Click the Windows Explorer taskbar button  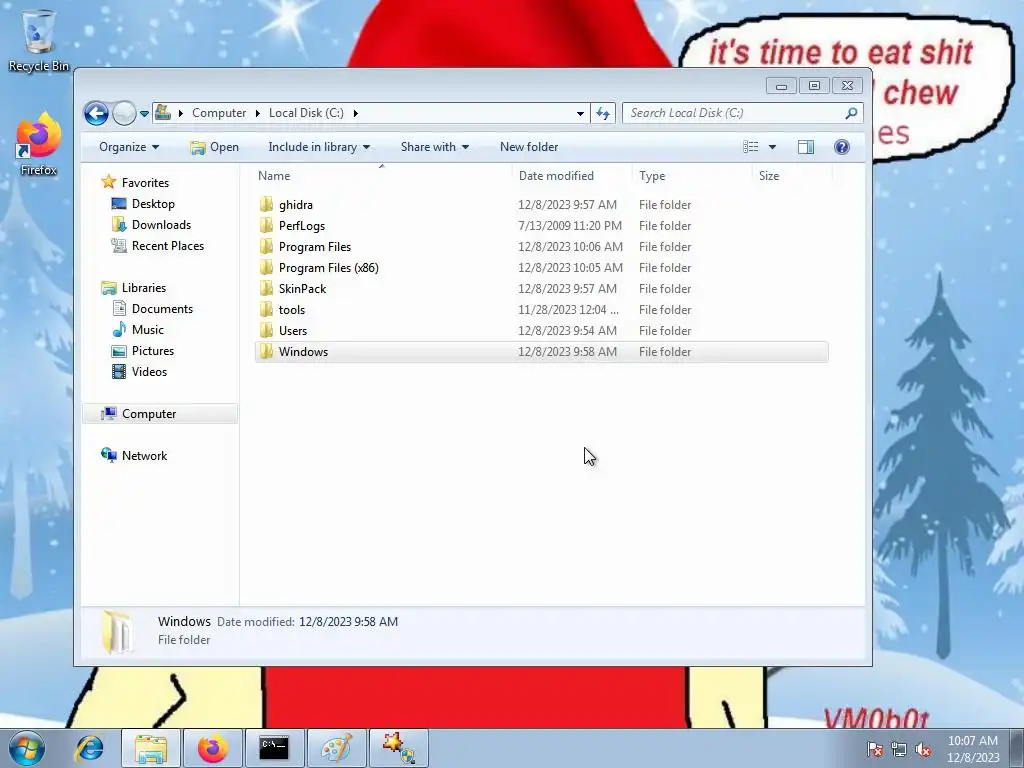pyautogui.click(x=151, y=748)
